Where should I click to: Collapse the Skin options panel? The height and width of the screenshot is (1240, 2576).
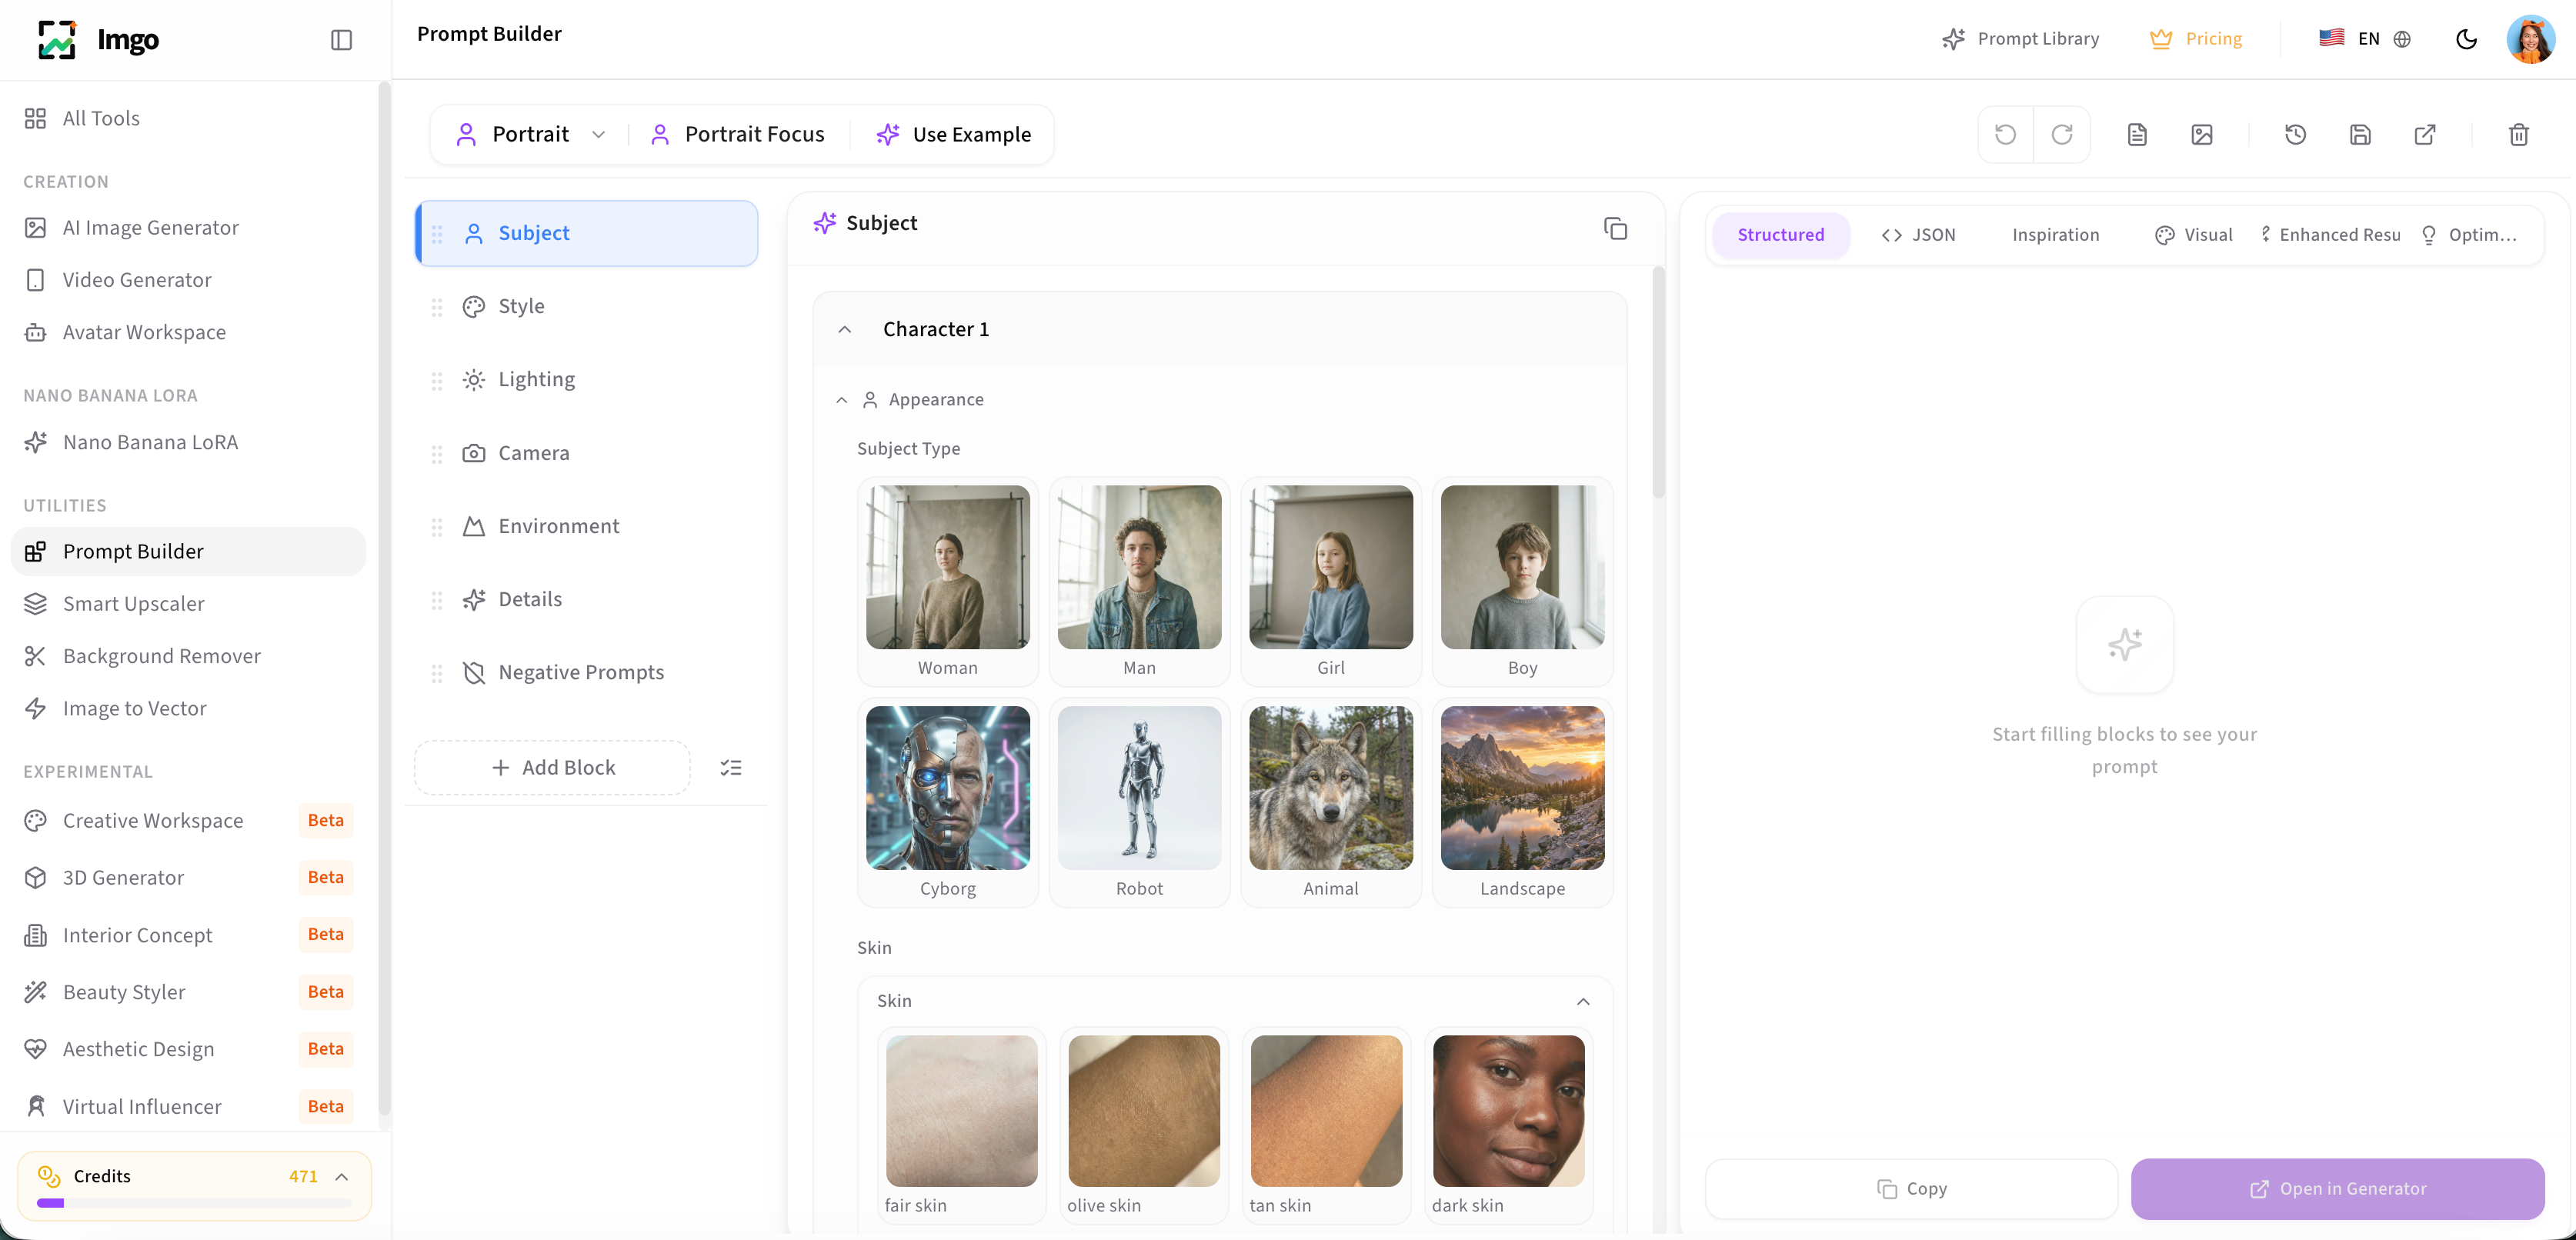point(1583,1001)
